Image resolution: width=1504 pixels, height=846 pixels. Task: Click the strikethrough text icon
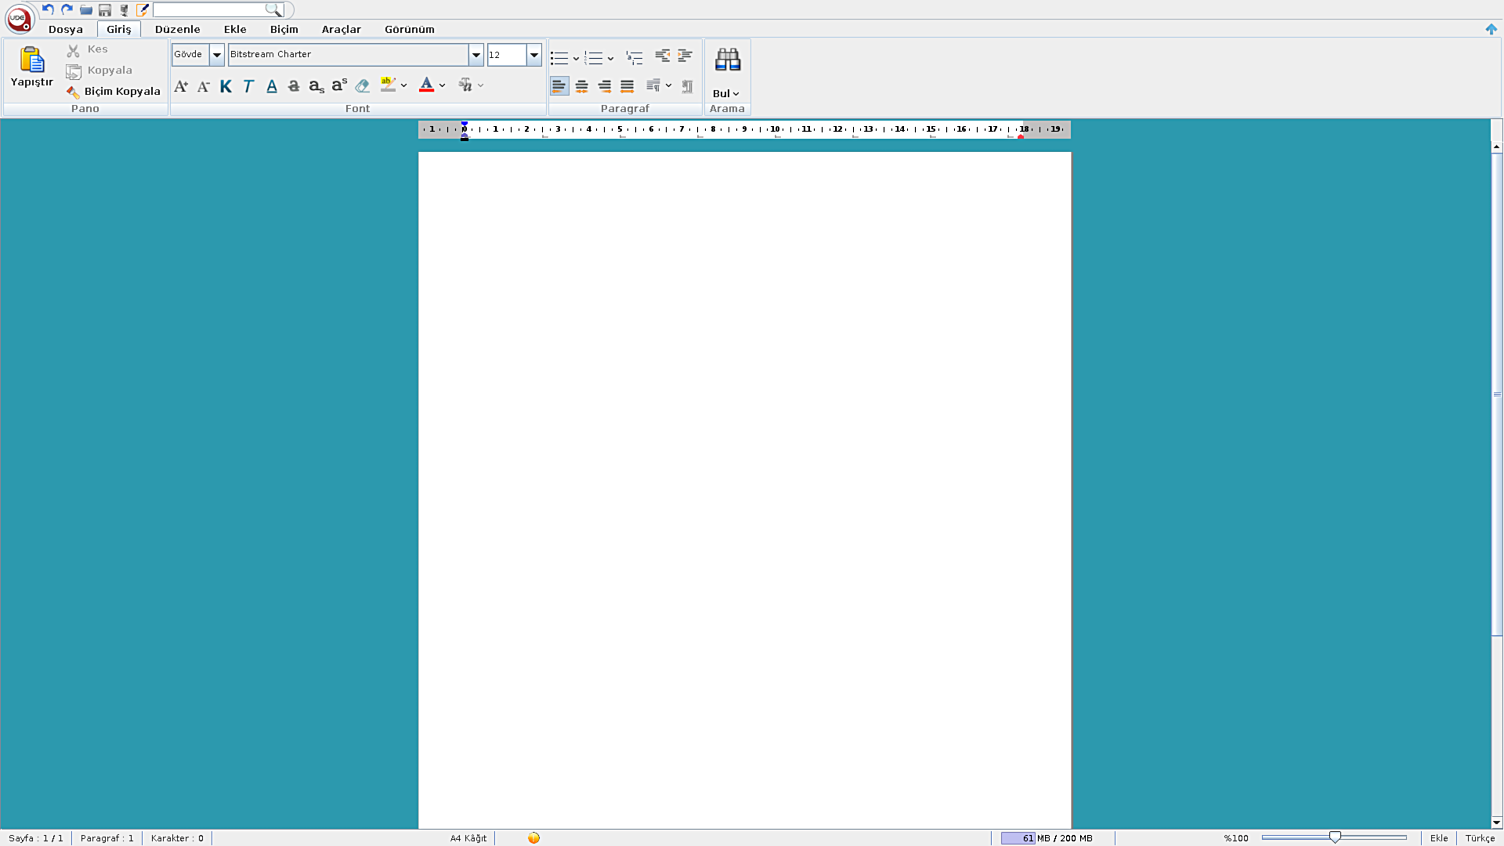294,86
